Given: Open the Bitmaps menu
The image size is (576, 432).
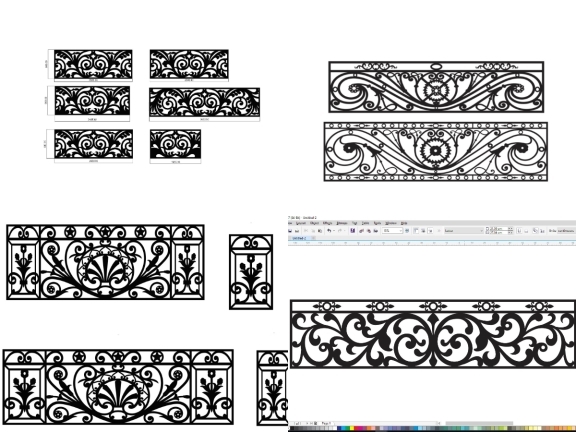Looking at the screenshot, I should (x=342, y=223).
